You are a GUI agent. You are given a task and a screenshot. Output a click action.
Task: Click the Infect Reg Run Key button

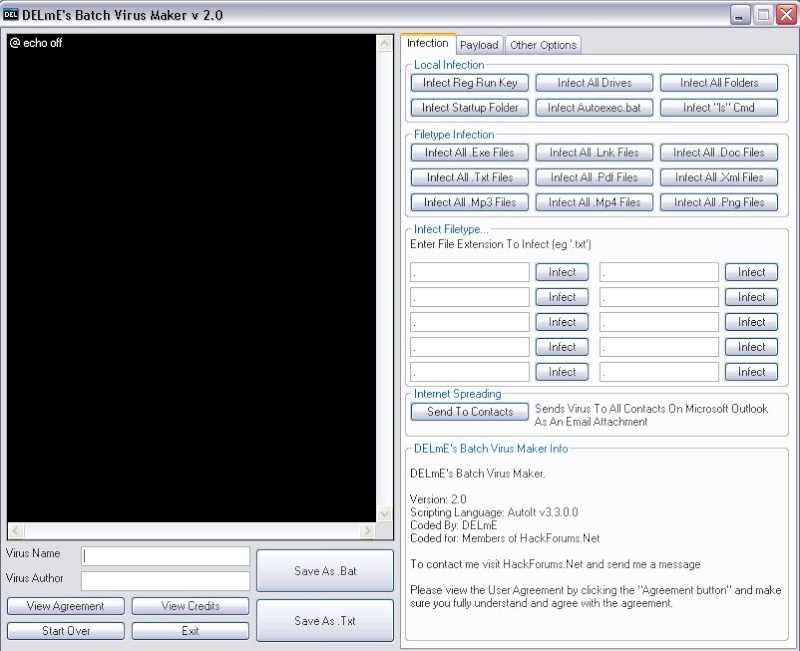[470, 83]
